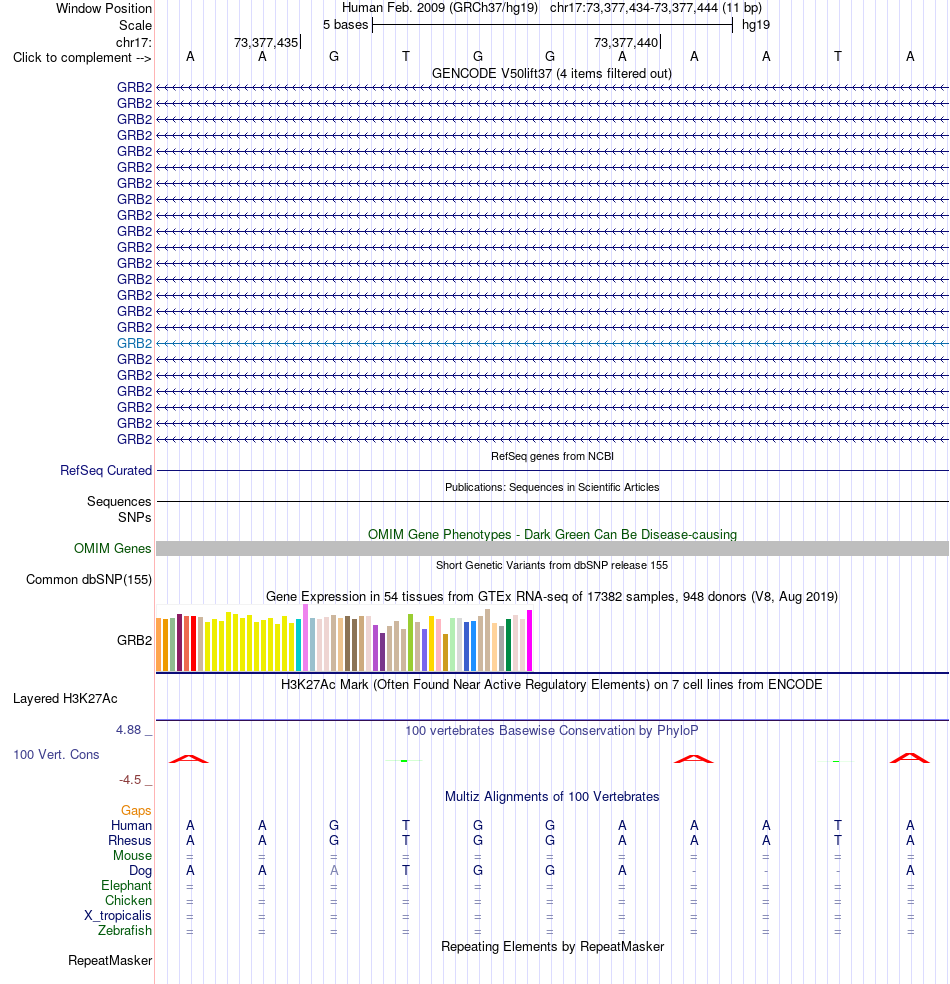Screen dimensions: 950x984
Task: Click the Sequences subtrack label
Action: [x=119, y=501]
